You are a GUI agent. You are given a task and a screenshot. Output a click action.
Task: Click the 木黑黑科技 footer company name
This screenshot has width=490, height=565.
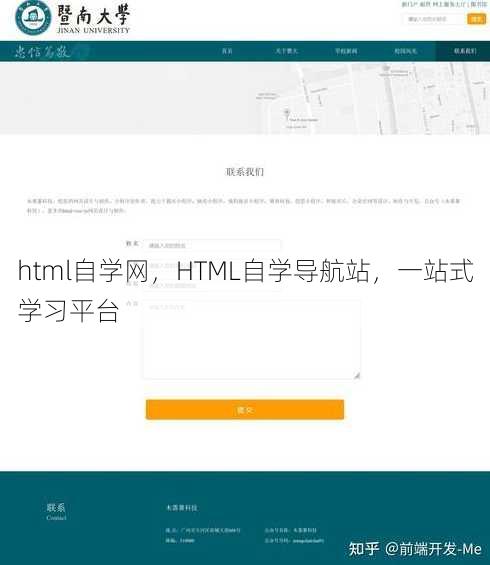coord(182,507)
